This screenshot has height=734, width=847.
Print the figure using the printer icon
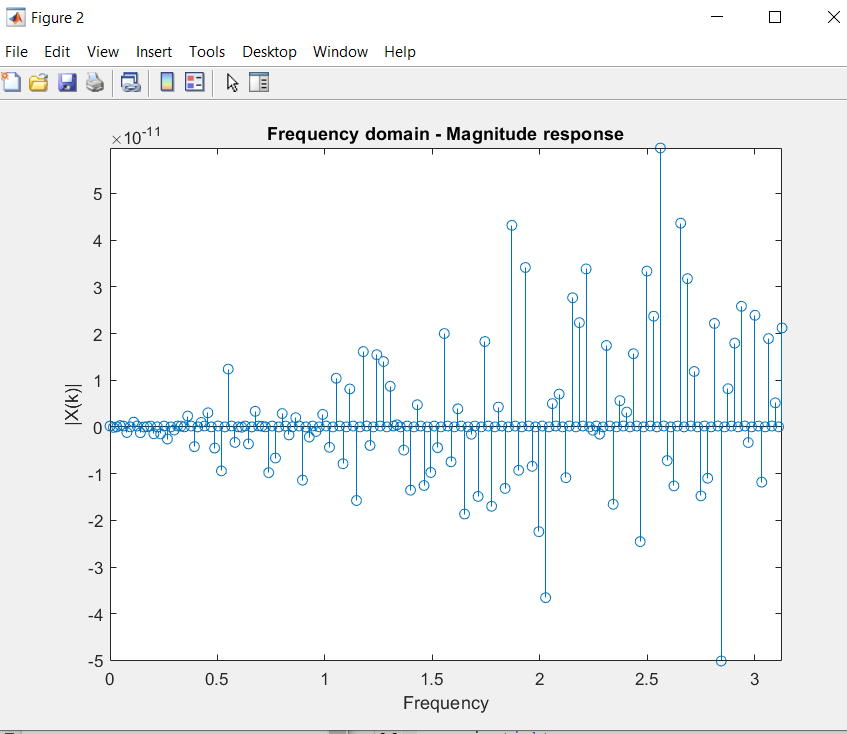95,83
